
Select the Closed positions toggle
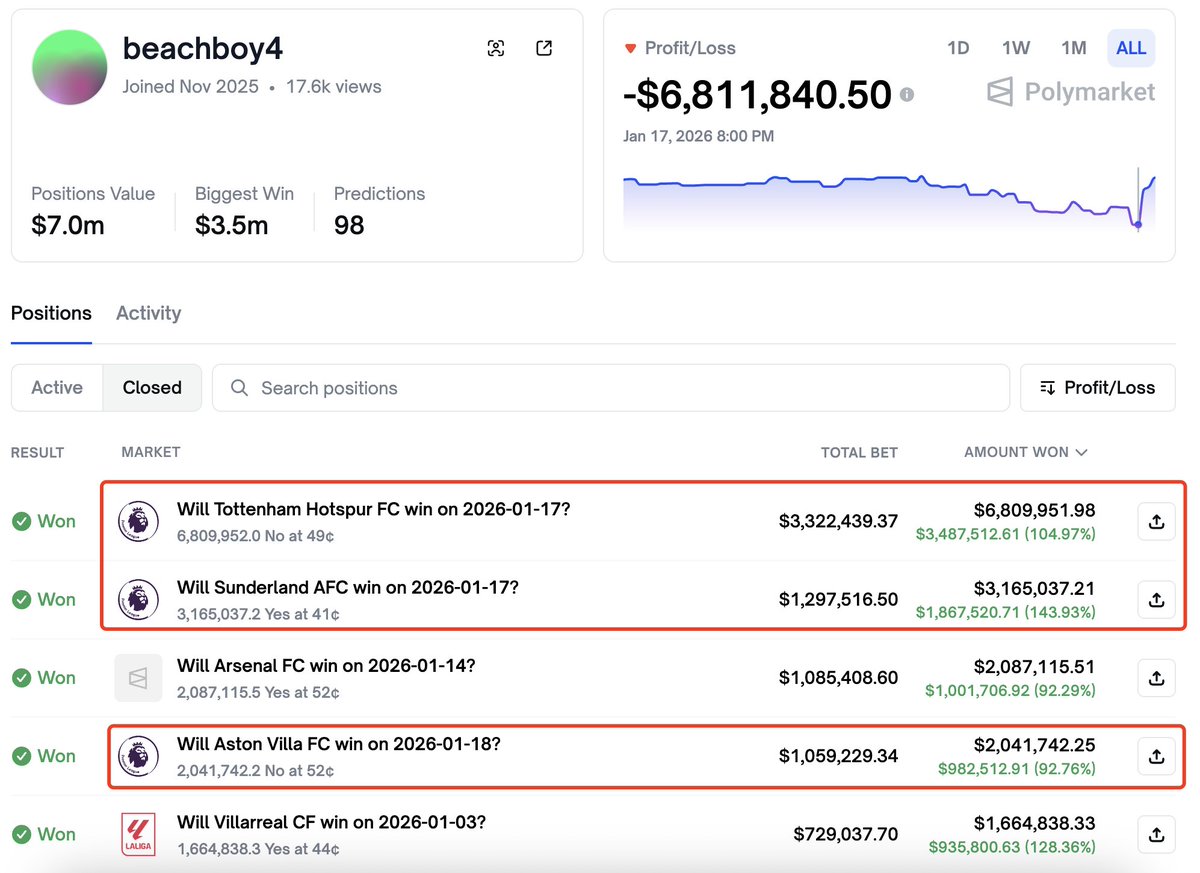coord(152,388)
